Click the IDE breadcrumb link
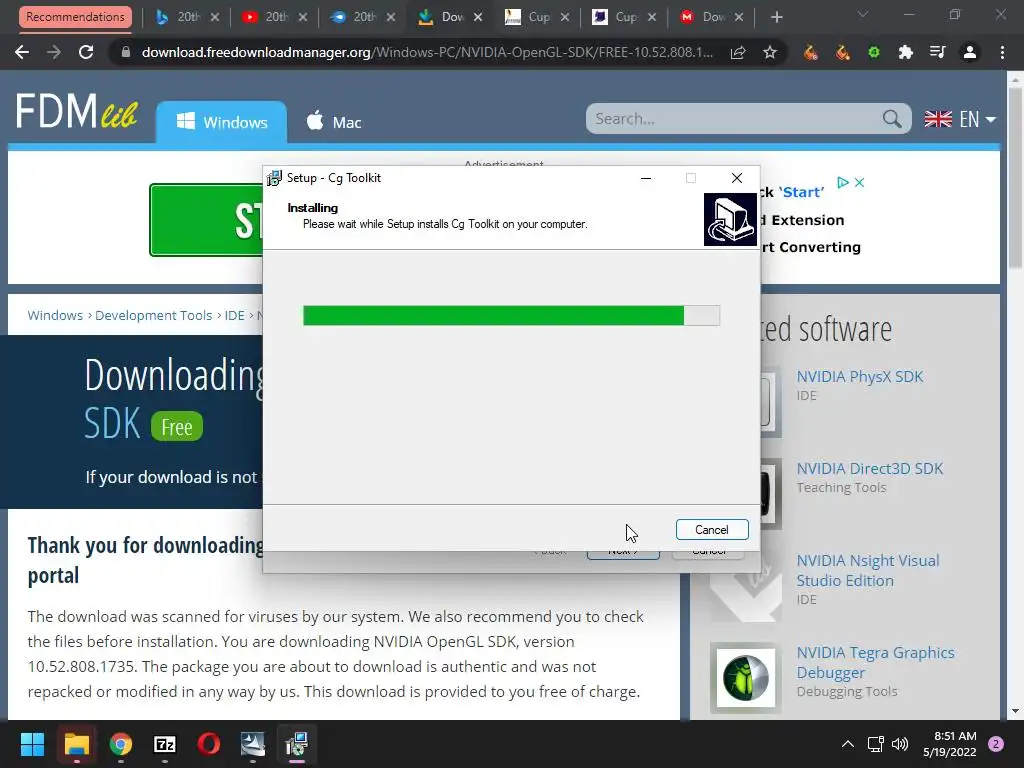The width and height of the screenshot is (1024, 768). (x=234, y=315)
